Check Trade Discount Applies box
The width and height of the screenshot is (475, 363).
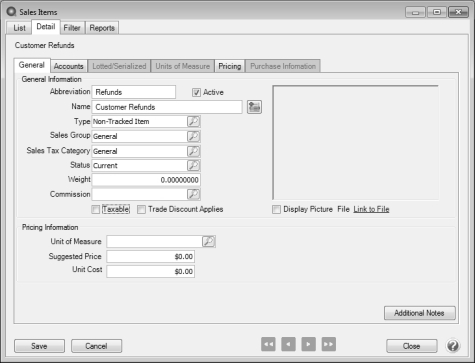(x=141, y=209)
